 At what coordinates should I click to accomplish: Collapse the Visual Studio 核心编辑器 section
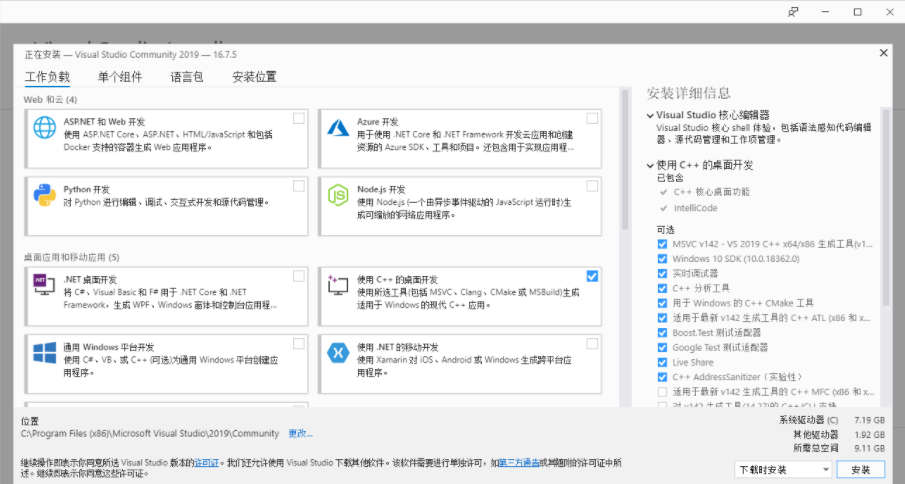tap(650, 115)
